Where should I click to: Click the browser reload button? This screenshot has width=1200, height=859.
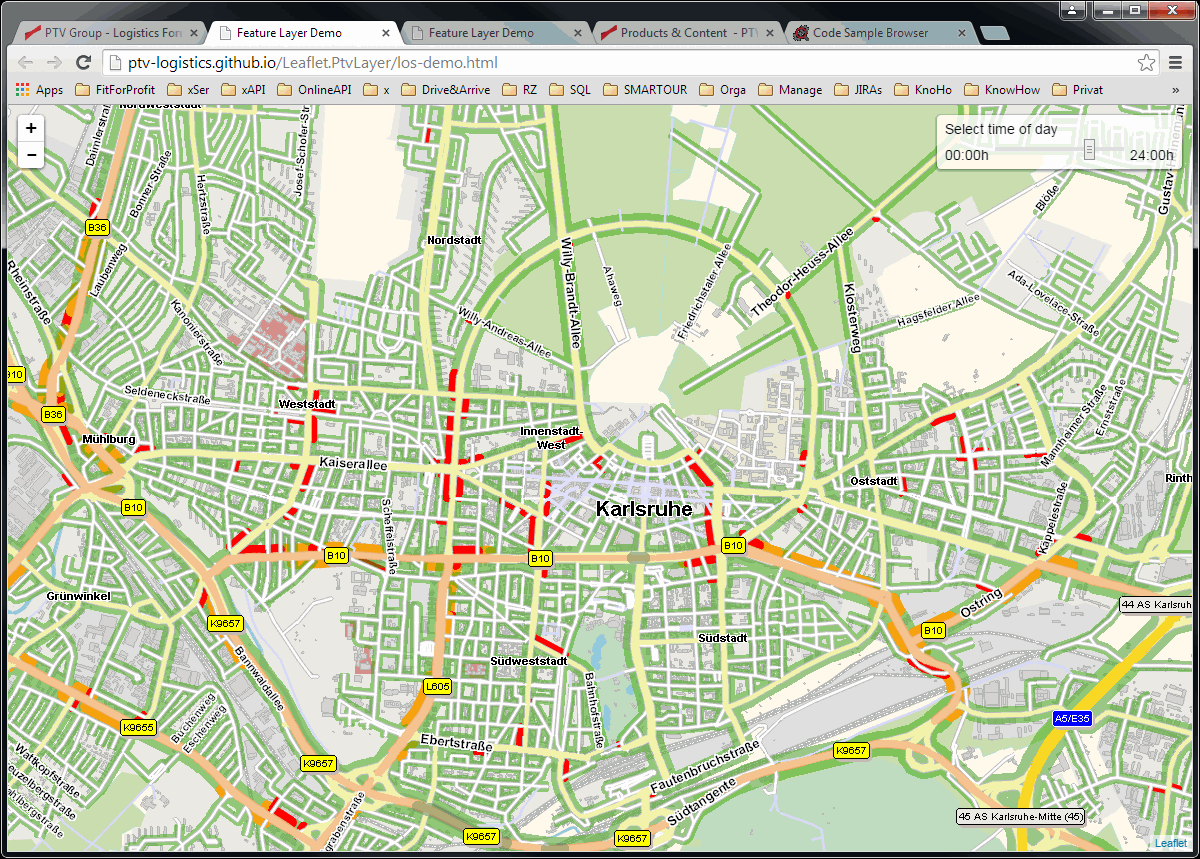click(84, 63)
